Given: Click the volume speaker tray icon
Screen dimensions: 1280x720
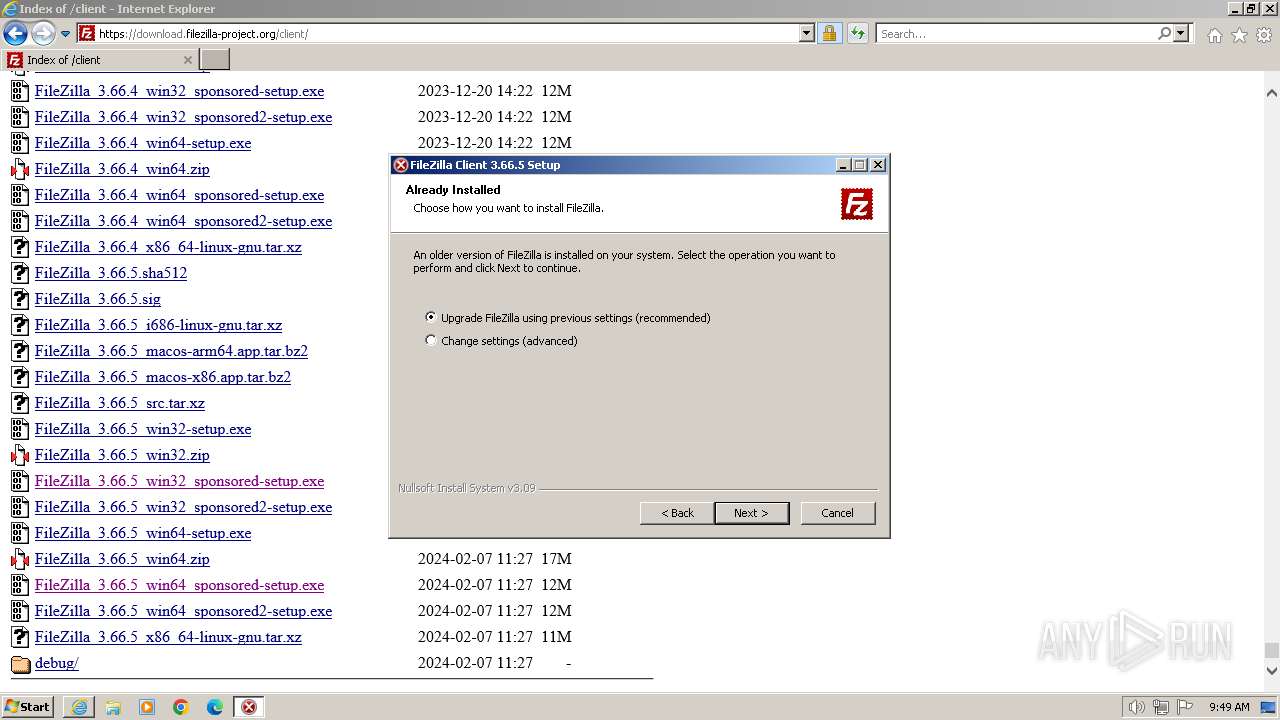Looking at the screenshot, I should tap(1137, 707).
